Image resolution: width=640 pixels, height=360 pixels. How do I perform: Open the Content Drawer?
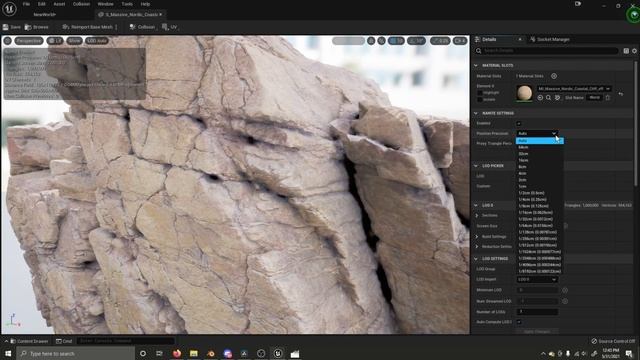pos(29,341)
